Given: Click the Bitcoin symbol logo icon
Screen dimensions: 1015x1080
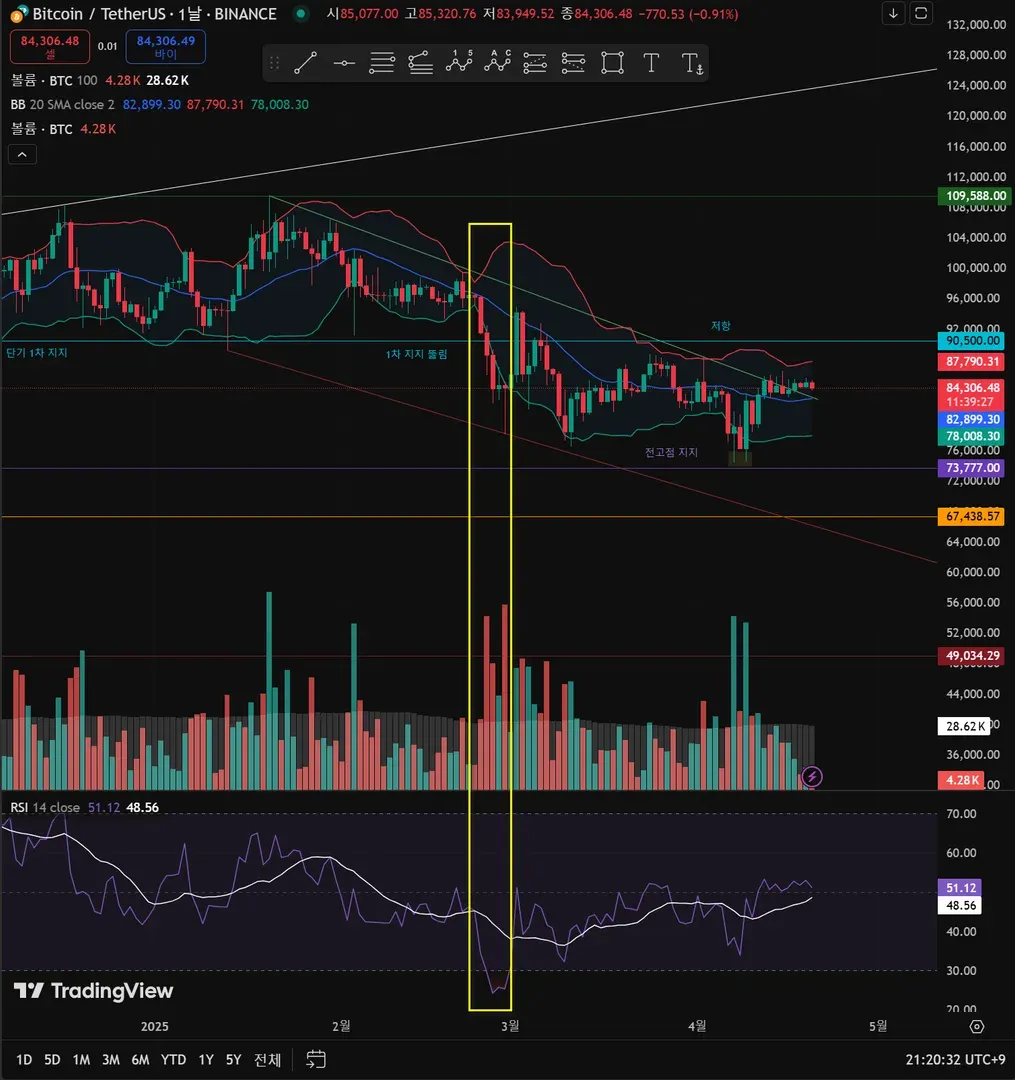Looking at the screenshot, I should tap(19, 14).
